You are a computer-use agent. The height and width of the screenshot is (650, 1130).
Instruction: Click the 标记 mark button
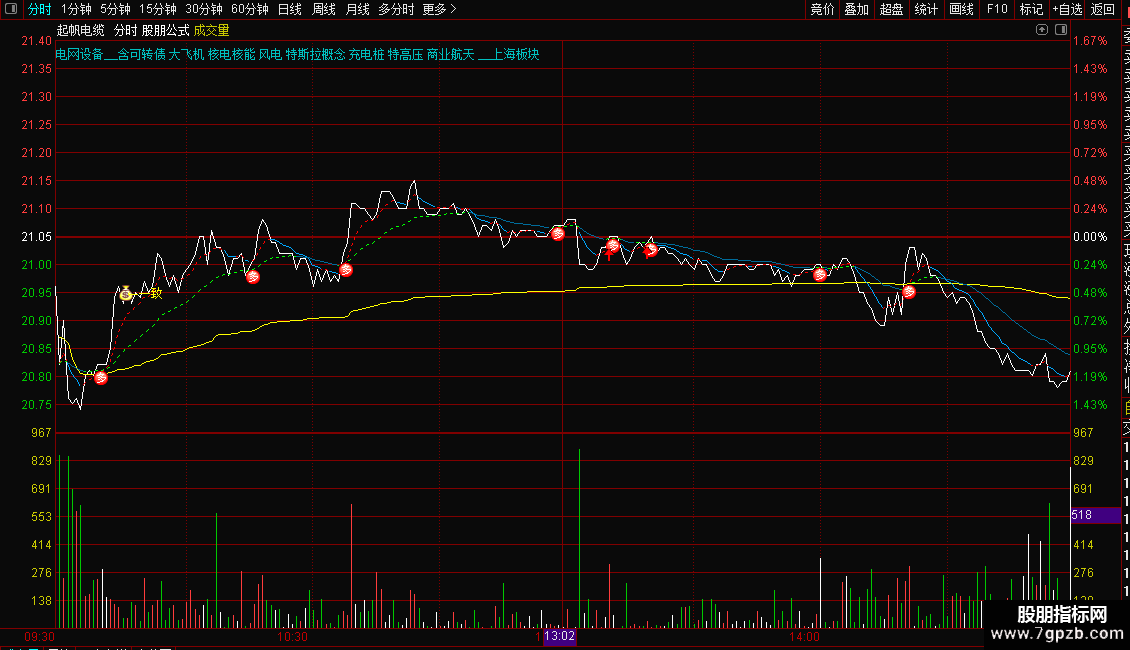1031,9
